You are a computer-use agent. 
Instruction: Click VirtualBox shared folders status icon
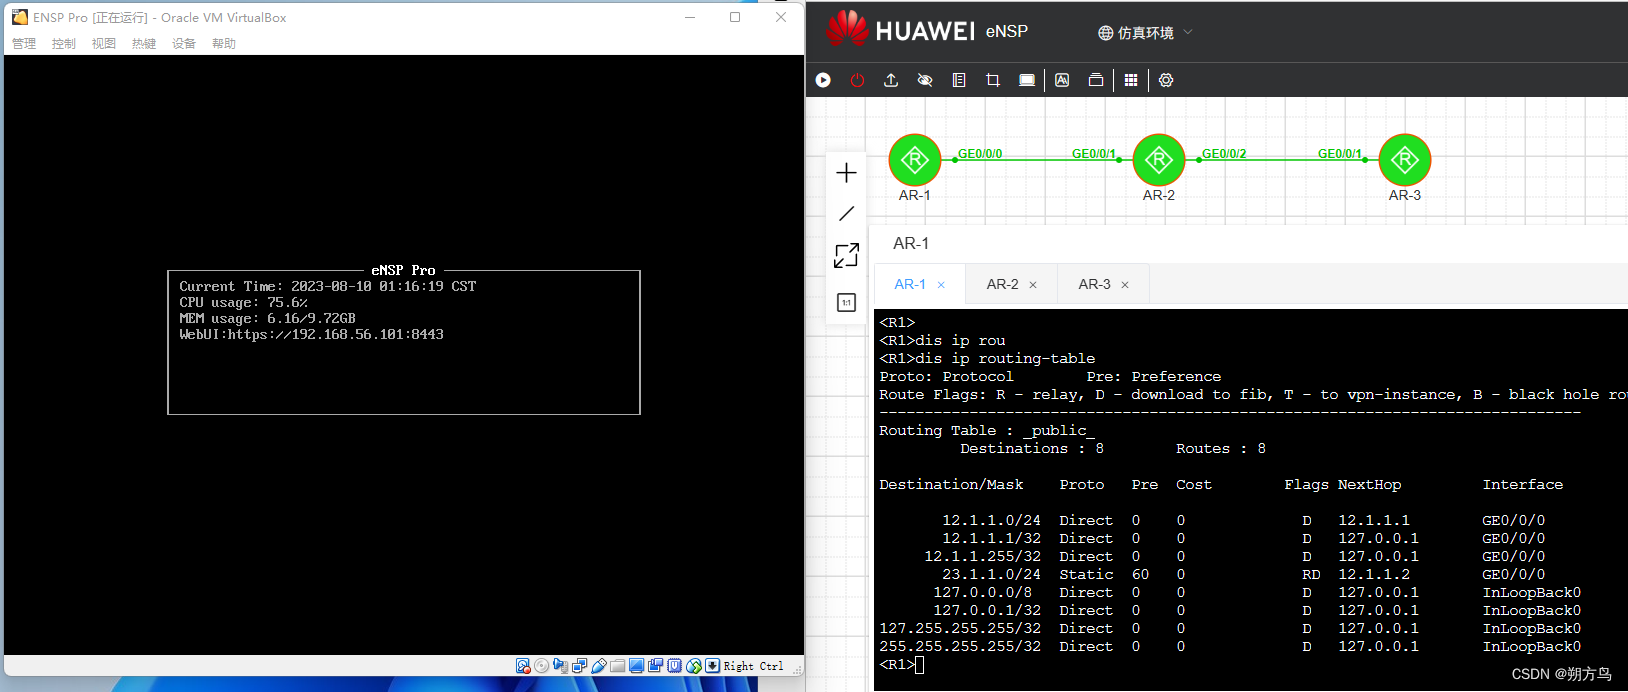617,666
